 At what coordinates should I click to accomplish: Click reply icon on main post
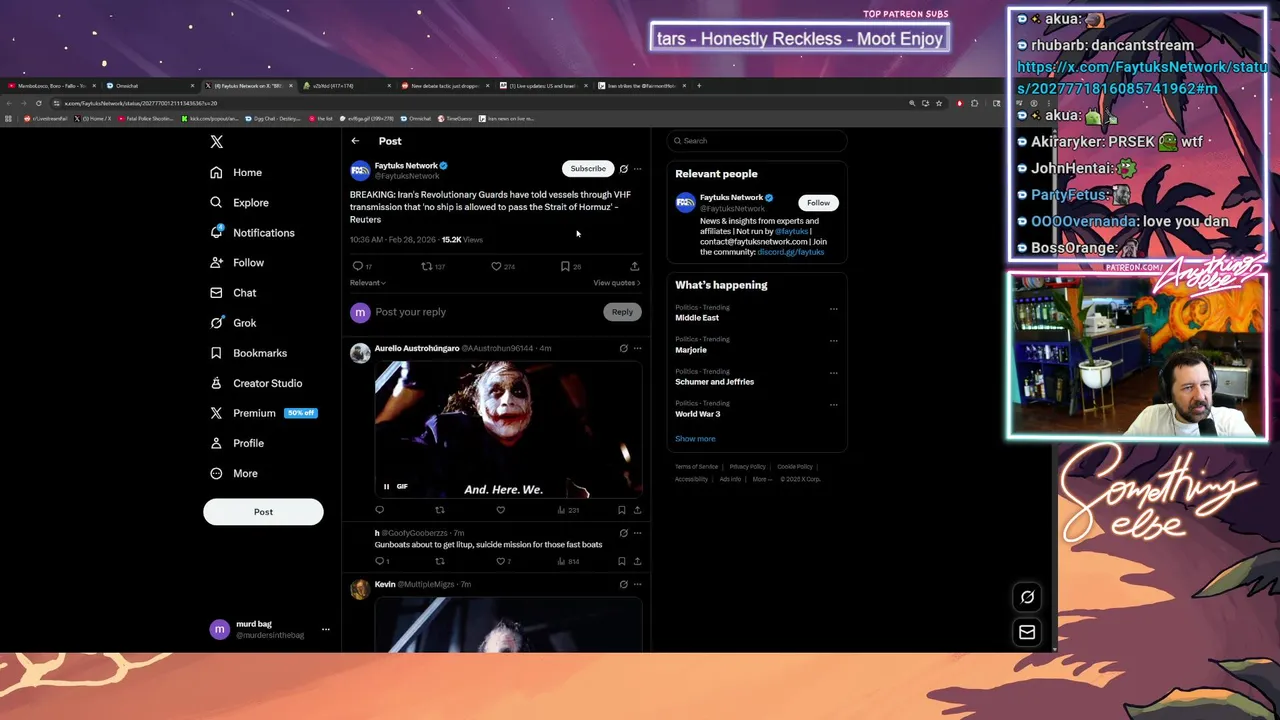click(x=357, y=266)
